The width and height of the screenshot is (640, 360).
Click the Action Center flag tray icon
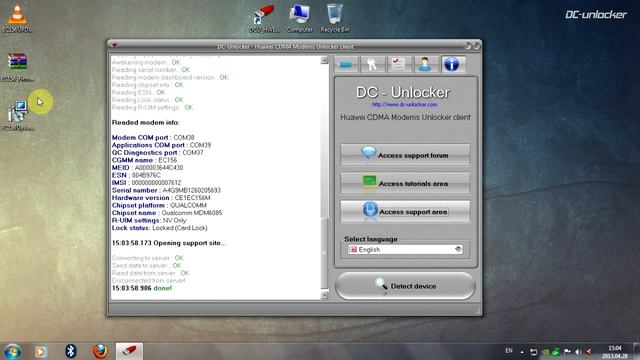567,351
